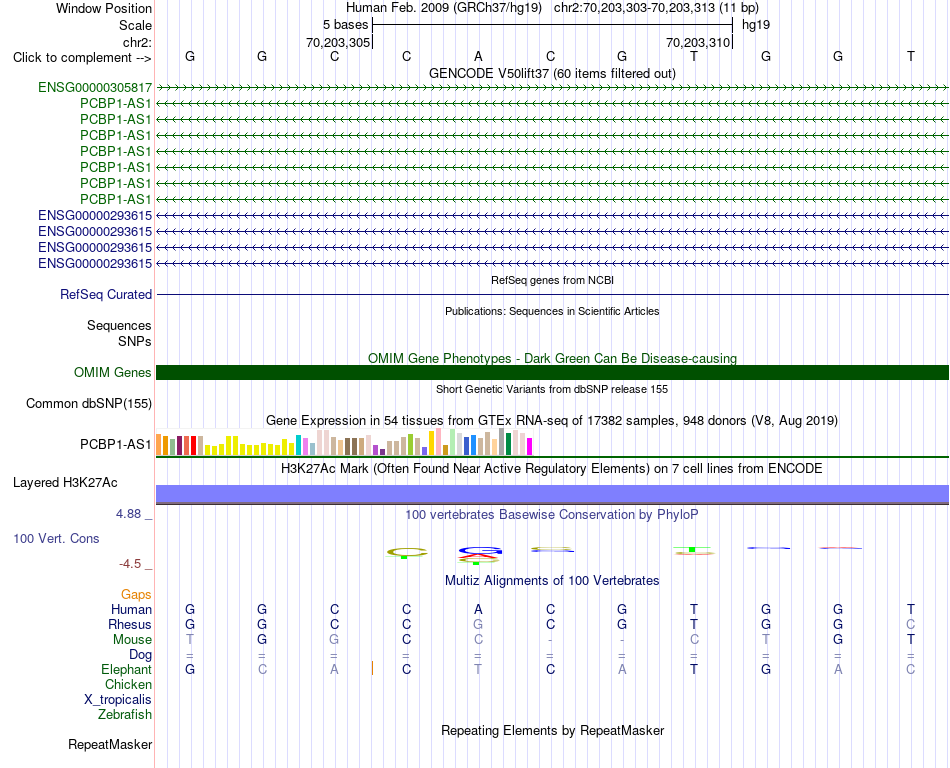Open 'Publications: Sequences in Scientific Articles' title
The width and height of the screenshot is (950, 768).
click(552, 311)
